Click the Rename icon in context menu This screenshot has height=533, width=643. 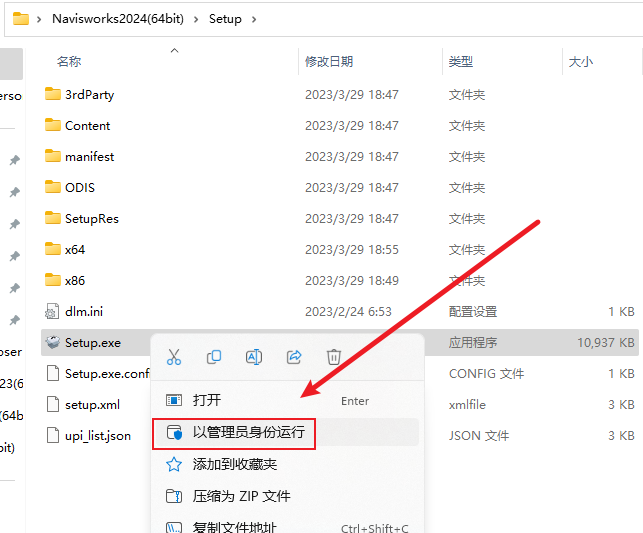click(254, 357)
